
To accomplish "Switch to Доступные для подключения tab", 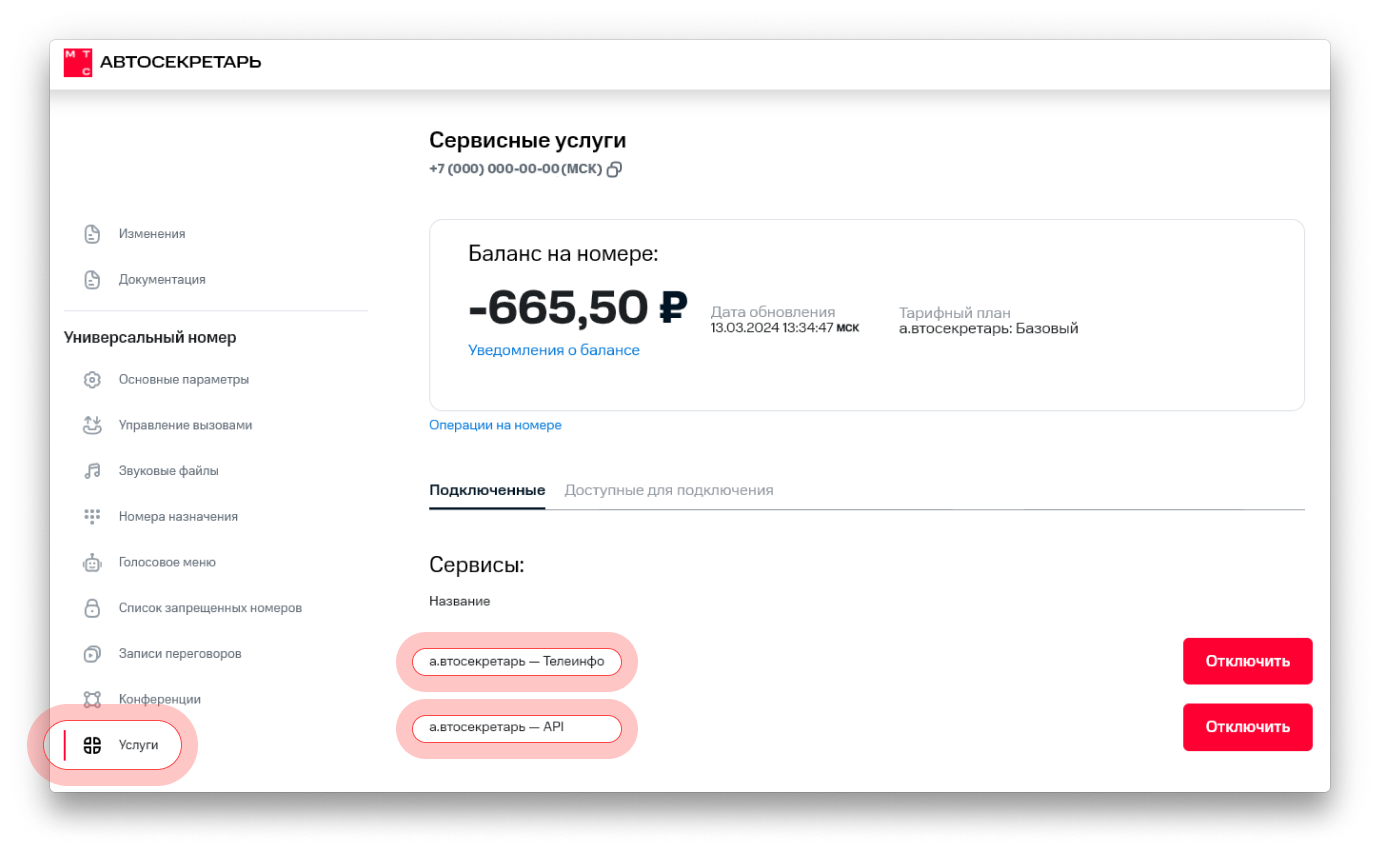I will 669,490.
